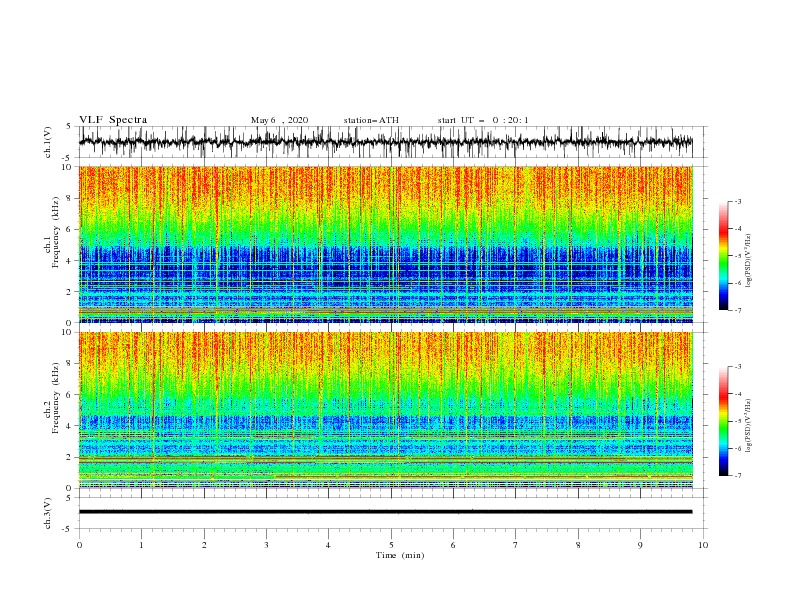792x612 pixels.
Task: Click the "ch.1(V)" waveform axis label
Action: tap(48, 142)
